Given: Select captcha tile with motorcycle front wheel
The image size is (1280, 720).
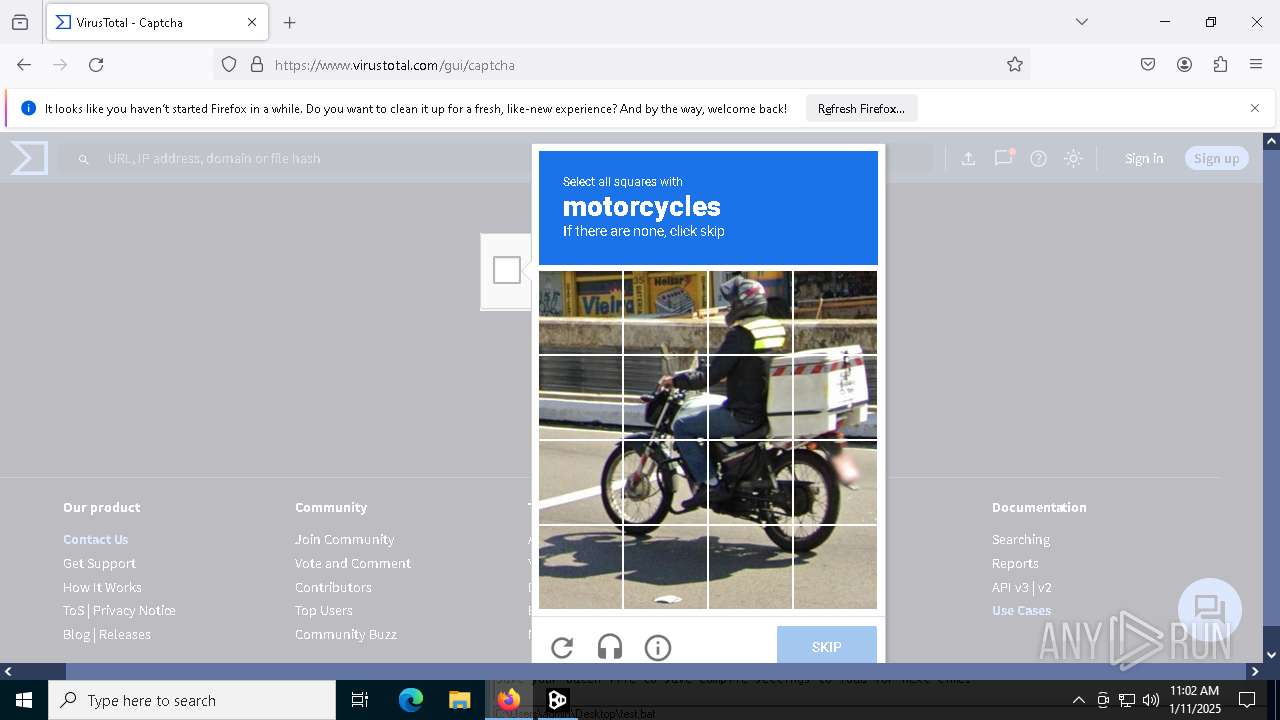Looking at the screenshot, I should (x=665, y=482).
